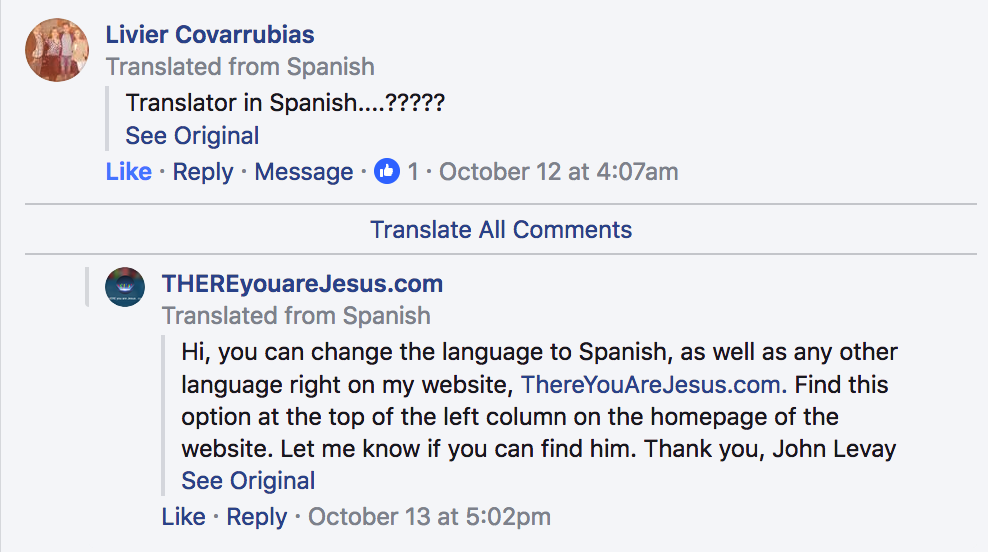Click the blue thumbs-up reaction icon
The width and height of the screenshot is (988, 552).
(386, 172)
